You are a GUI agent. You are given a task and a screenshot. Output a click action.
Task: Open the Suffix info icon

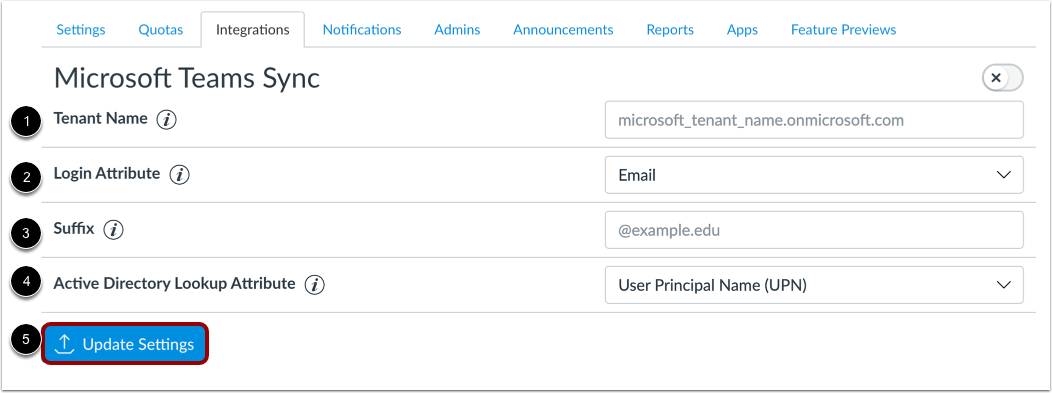pos(114,230)
